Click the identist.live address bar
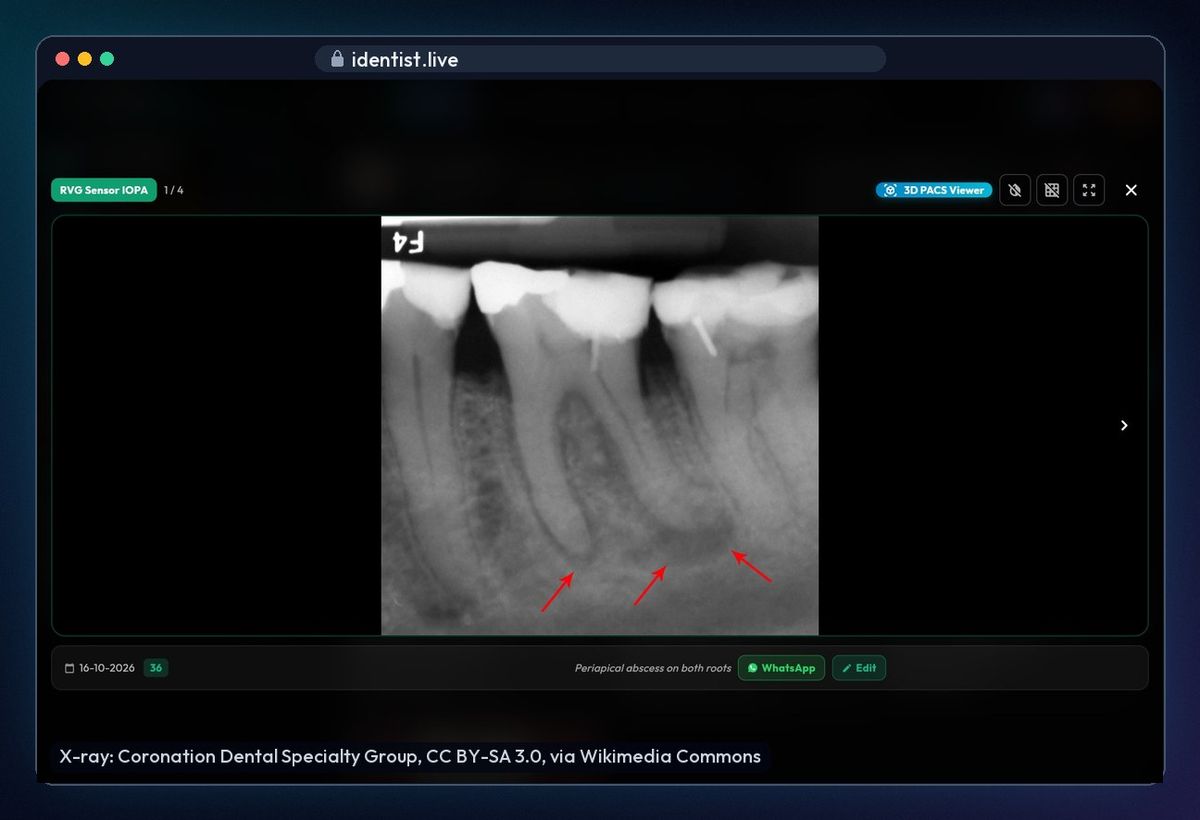Image resolution: width=1200 pixels, height=820 pixels. tap(600, 59)
